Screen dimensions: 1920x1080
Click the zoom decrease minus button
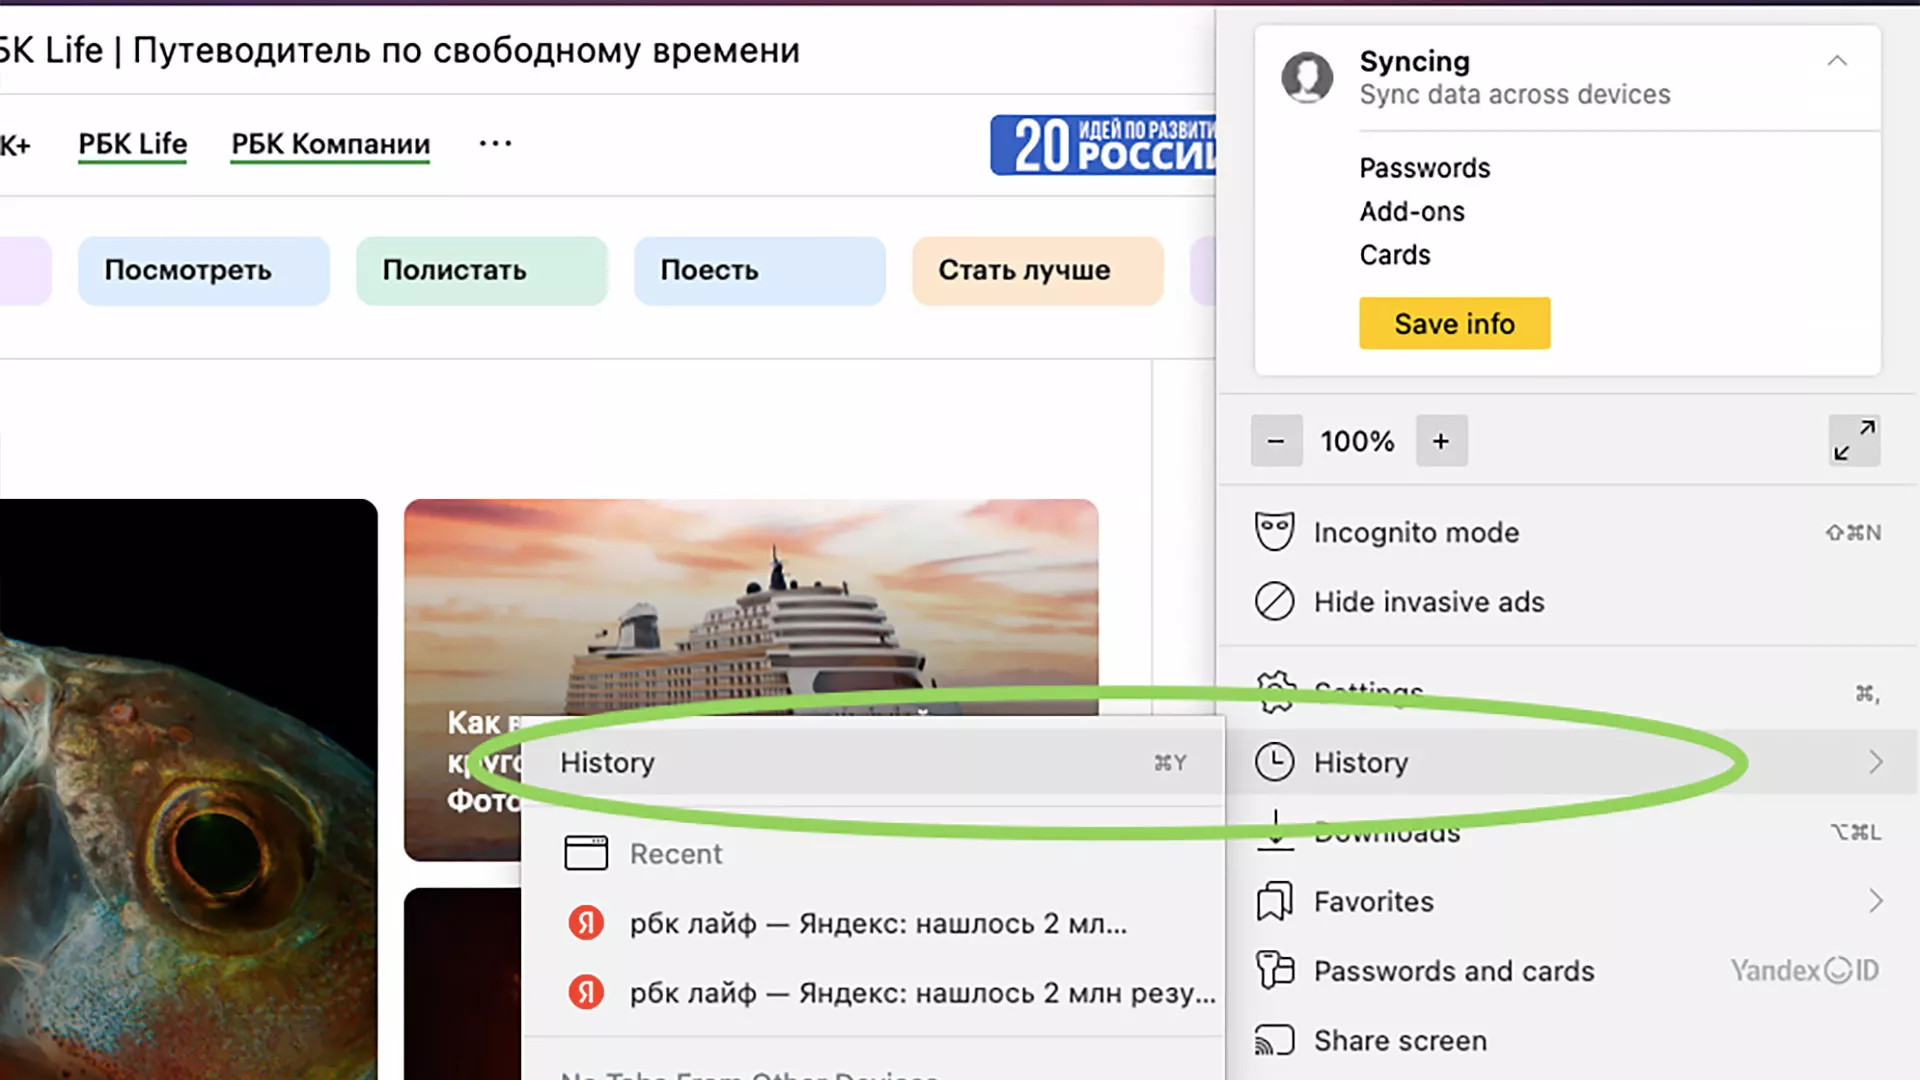pos(1273,442)
